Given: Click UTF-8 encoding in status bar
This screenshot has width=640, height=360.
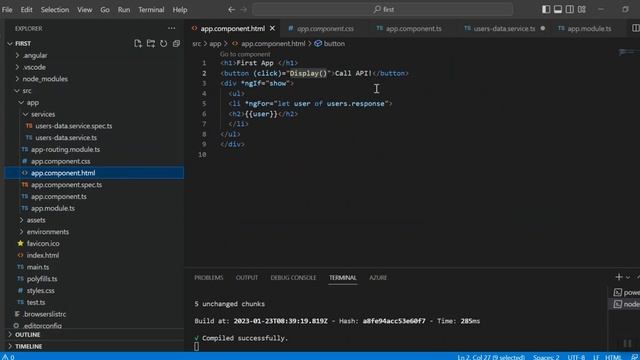Looking at the screenshot, I should tap(576, 357).
